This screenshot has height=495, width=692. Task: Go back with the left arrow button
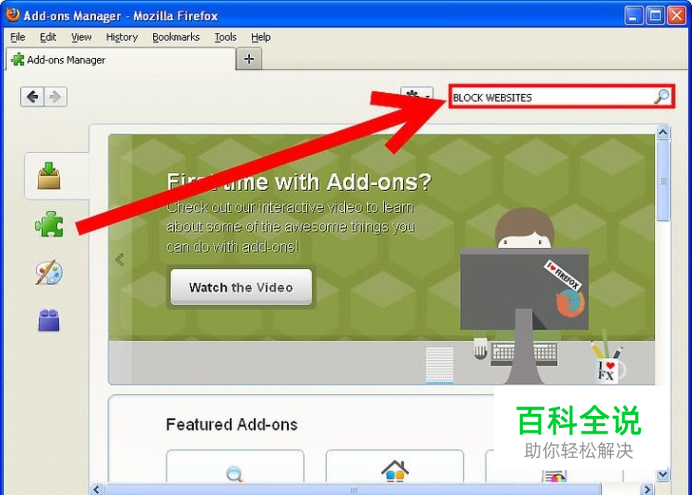click(32, 97)
